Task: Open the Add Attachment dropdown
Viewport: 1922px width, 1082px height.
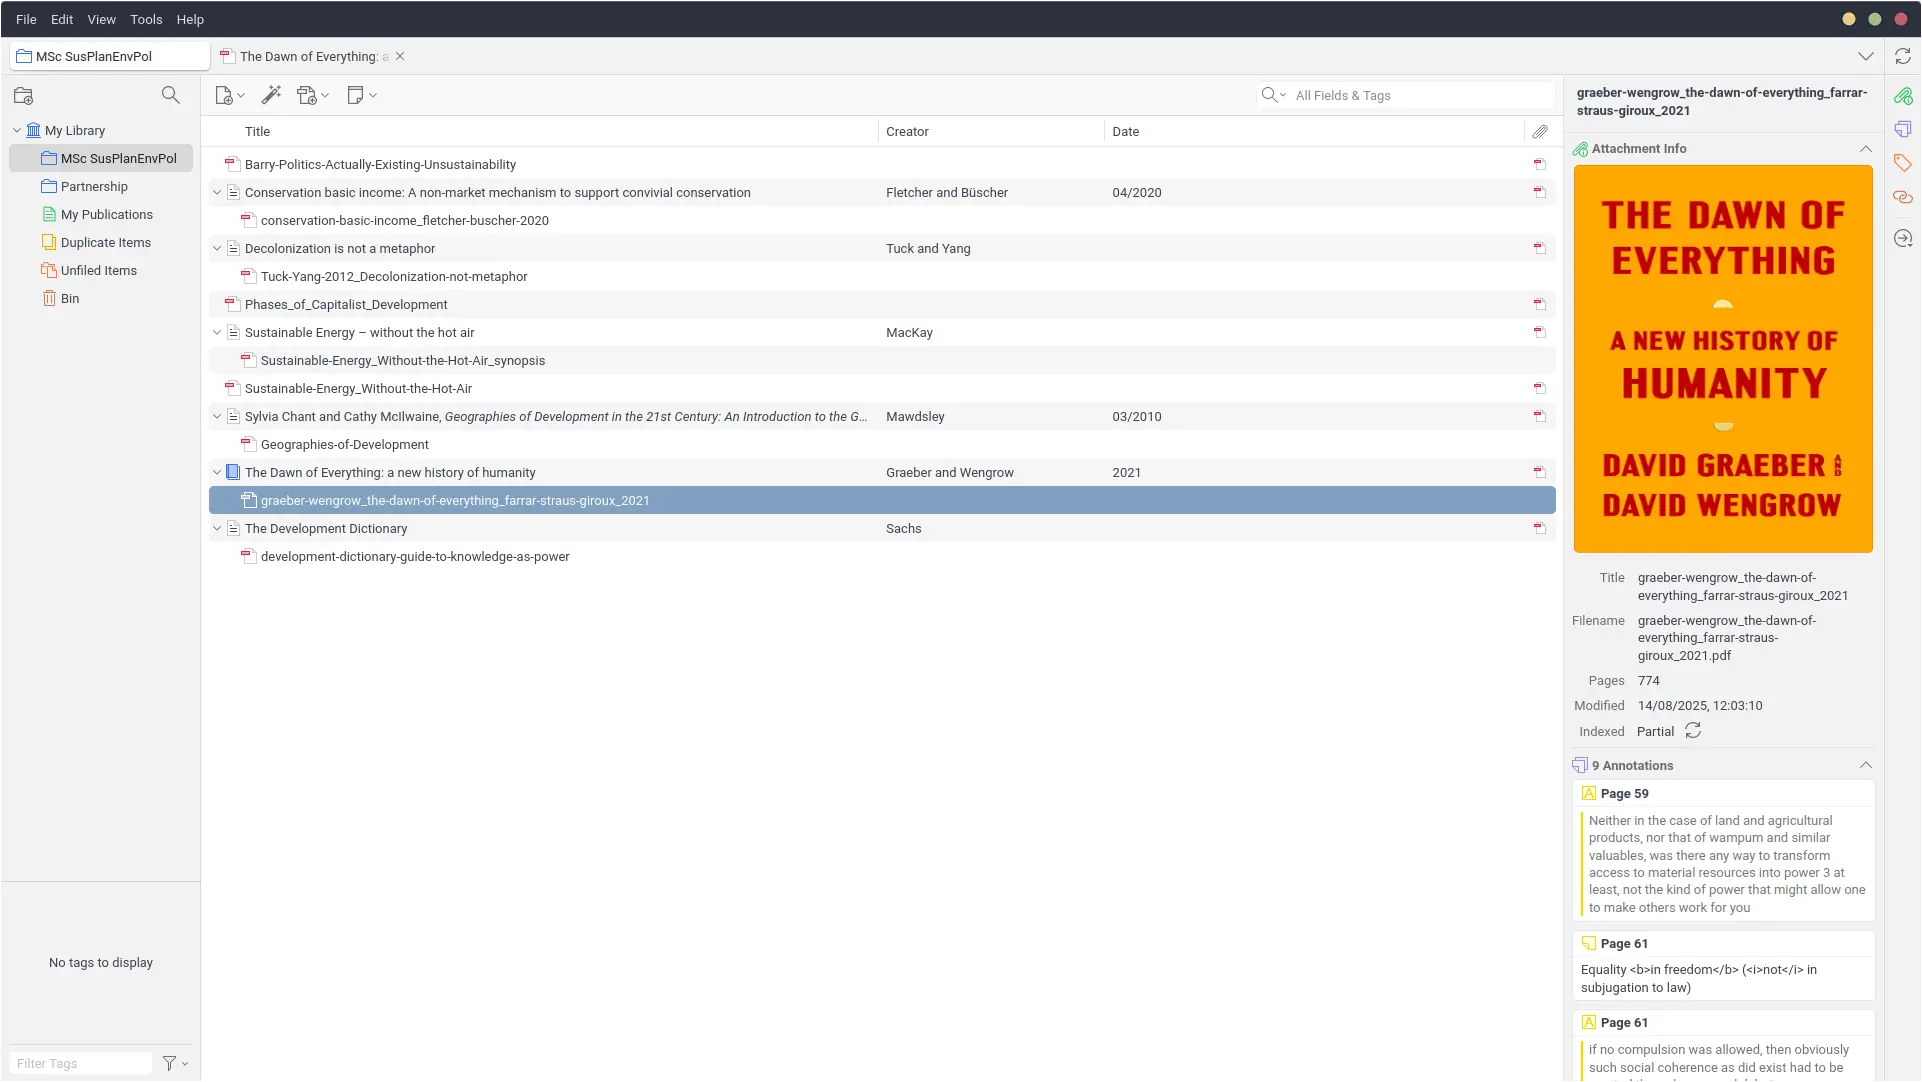Action: 313,95
